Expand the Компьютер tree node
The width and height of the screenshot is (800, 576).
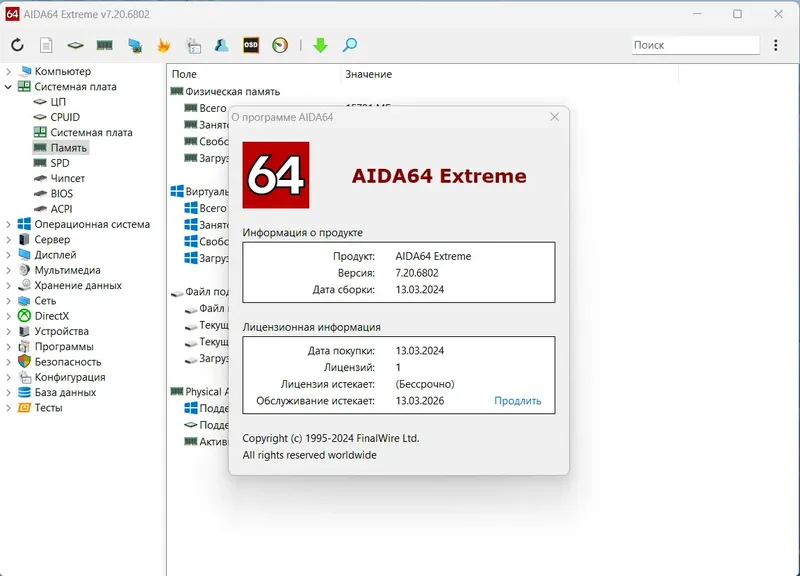click(x=8, y=71)
